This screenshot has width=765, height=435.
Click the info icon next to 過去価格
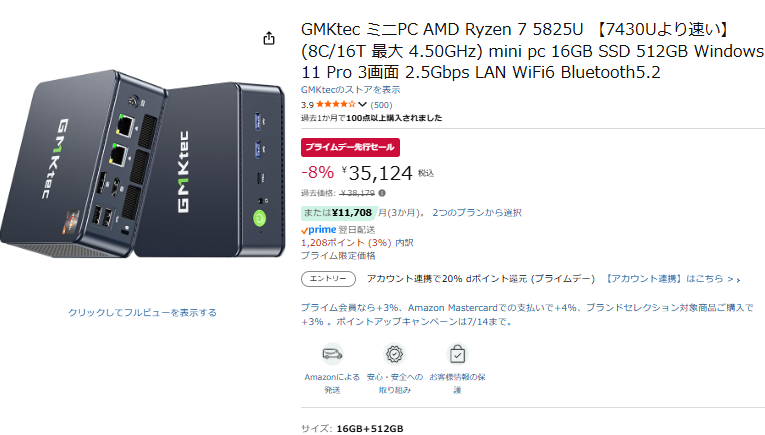(382, 193)
